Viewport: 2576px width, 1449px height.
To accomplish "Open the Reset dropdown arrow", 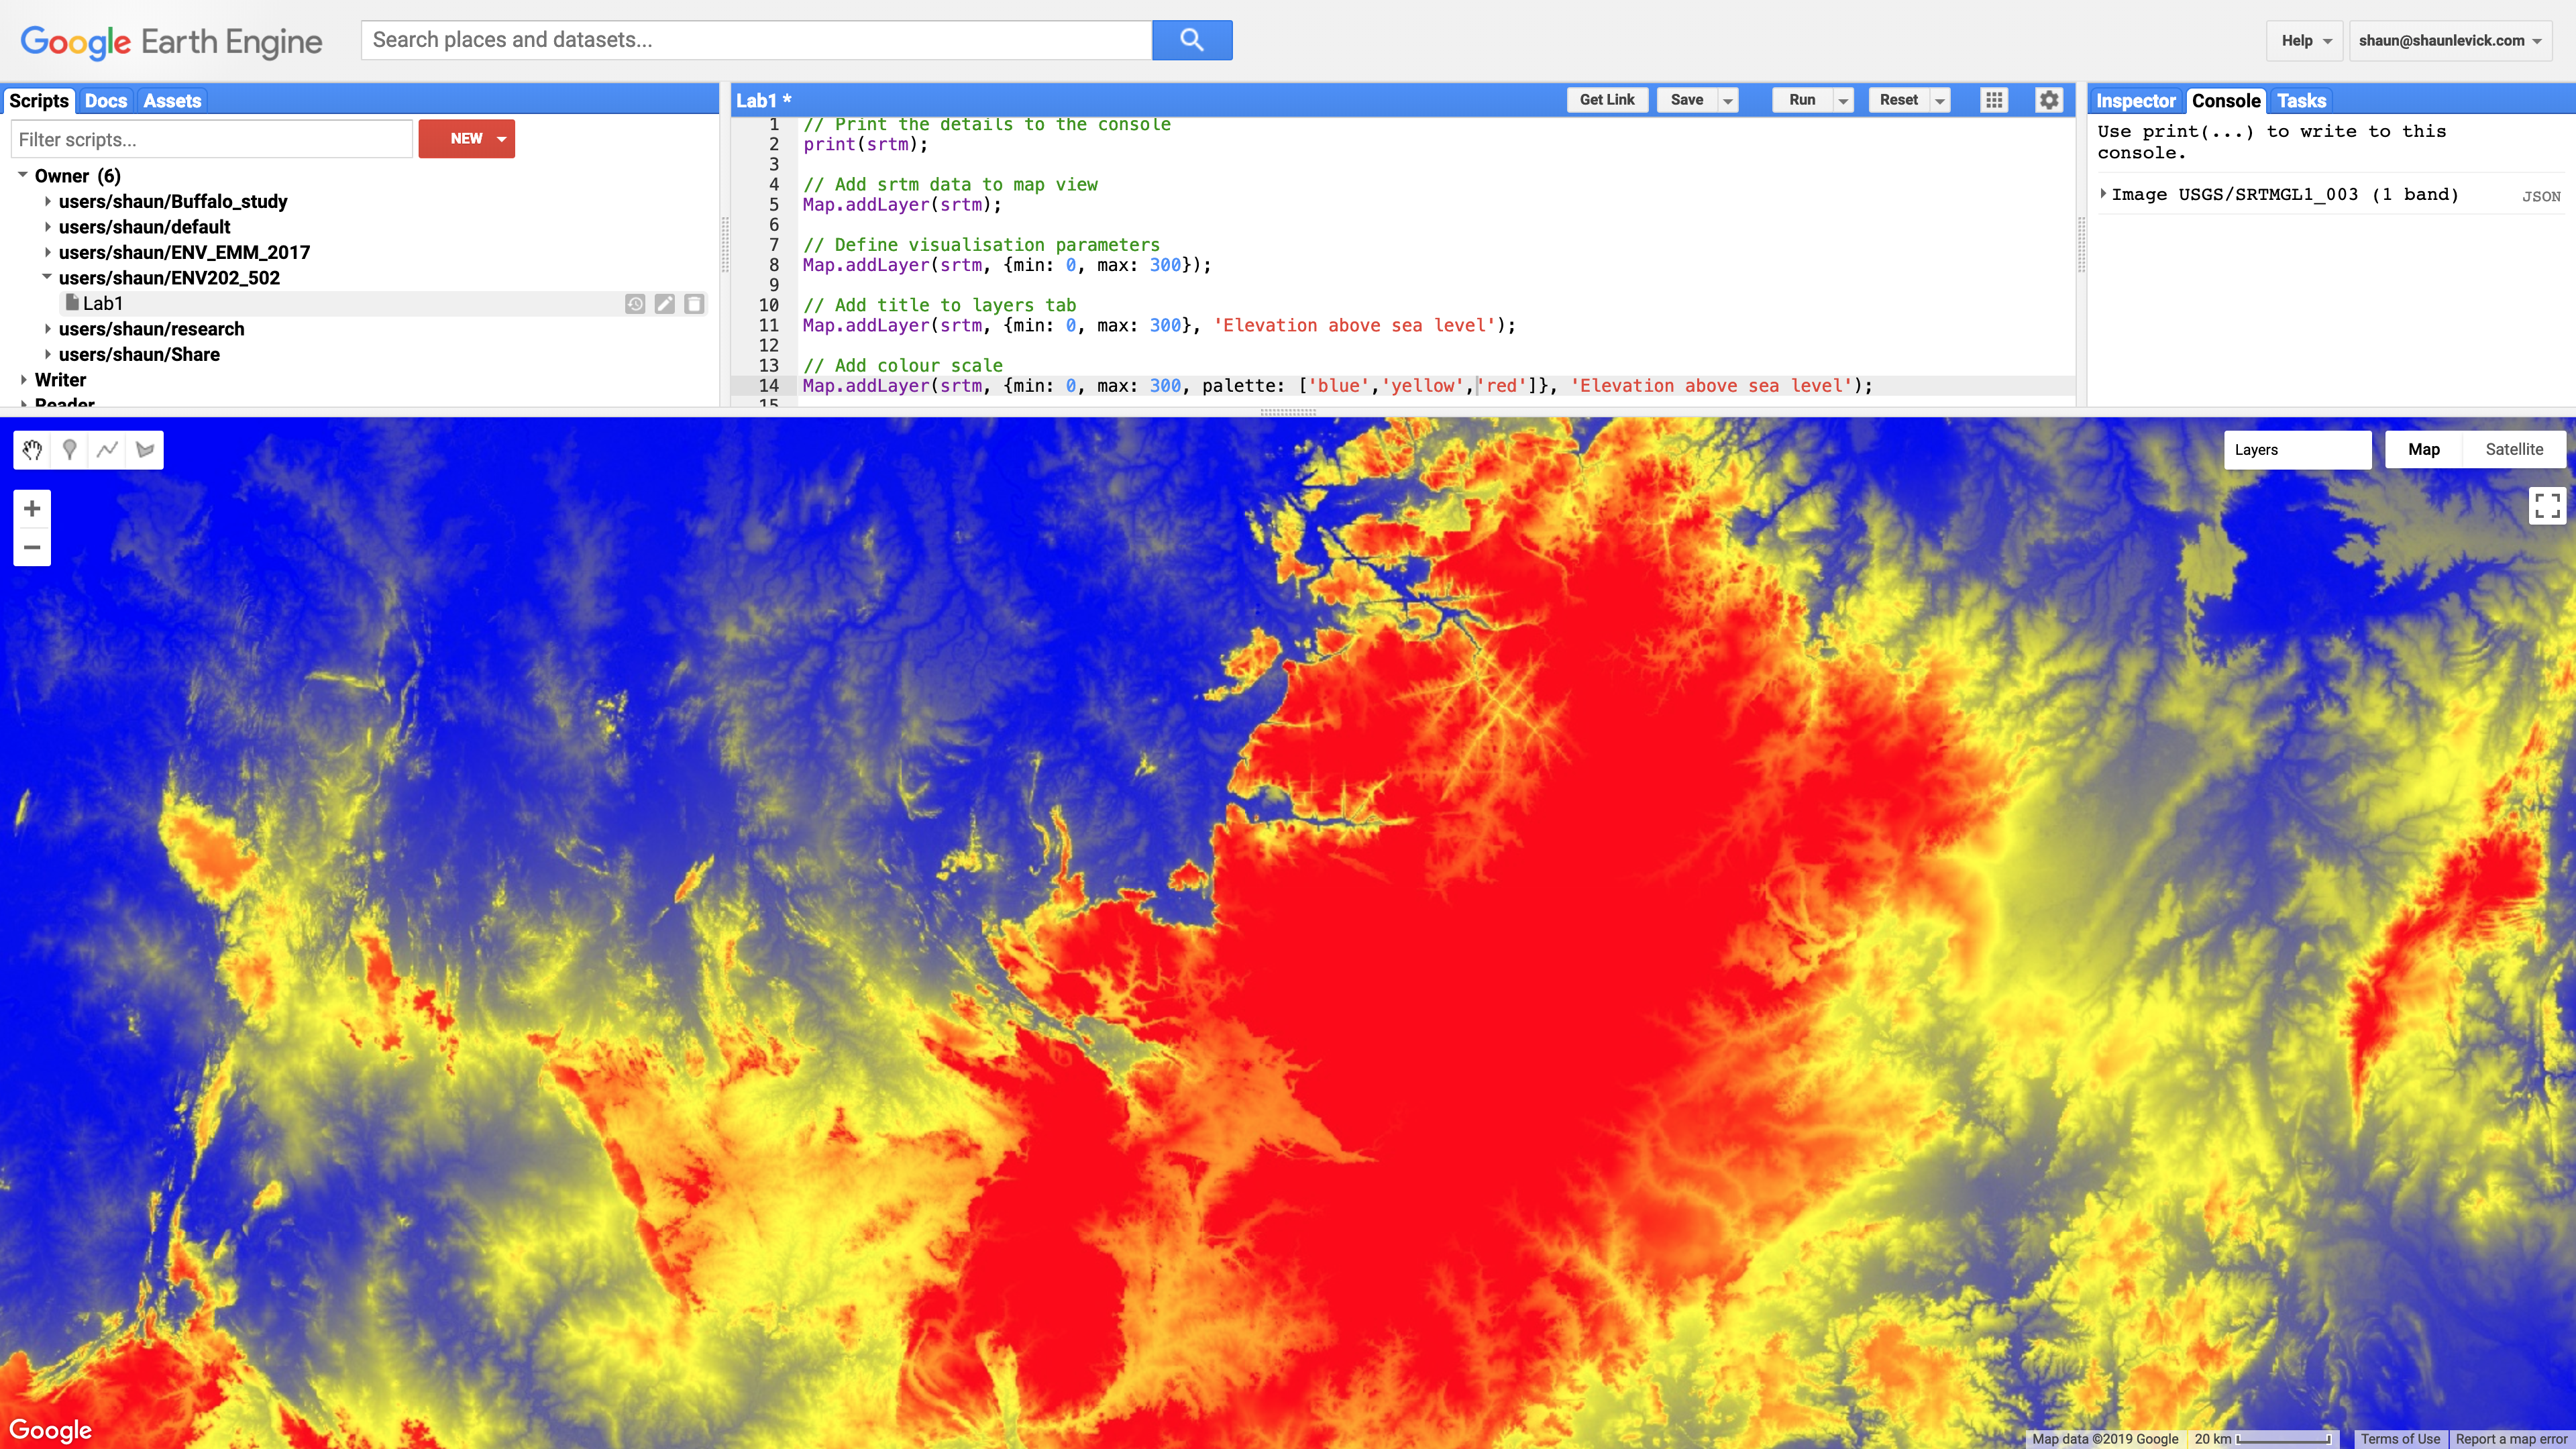I will (1940, 100).
